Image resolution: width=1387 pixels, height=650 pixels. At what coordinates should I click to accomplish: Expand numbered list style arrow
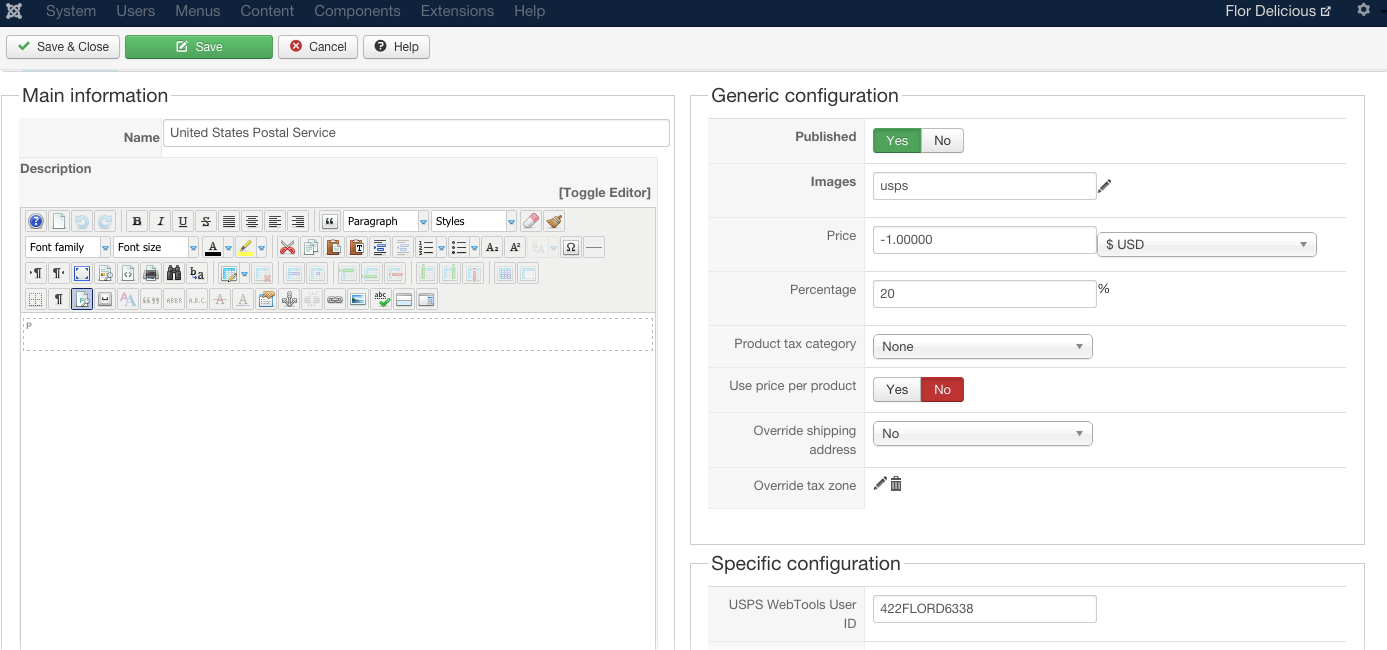point(441,247)
